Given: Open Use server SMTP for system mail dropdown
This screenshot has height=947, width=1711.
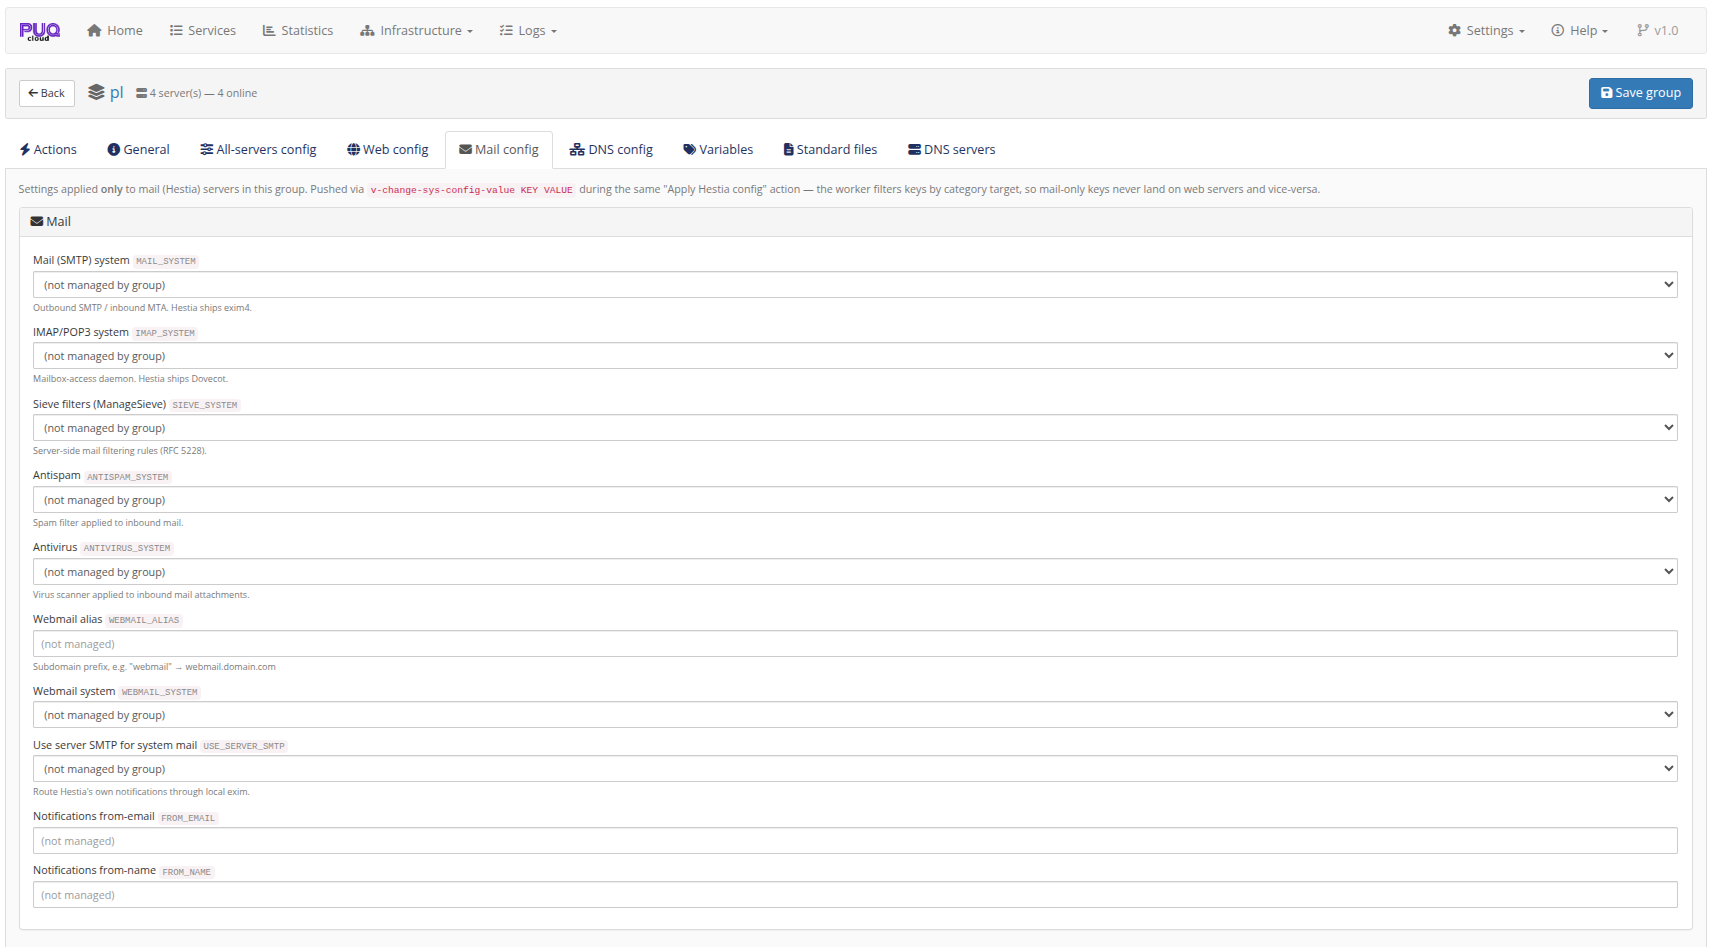Looking at the screenshot, I should tap(855, 769).
